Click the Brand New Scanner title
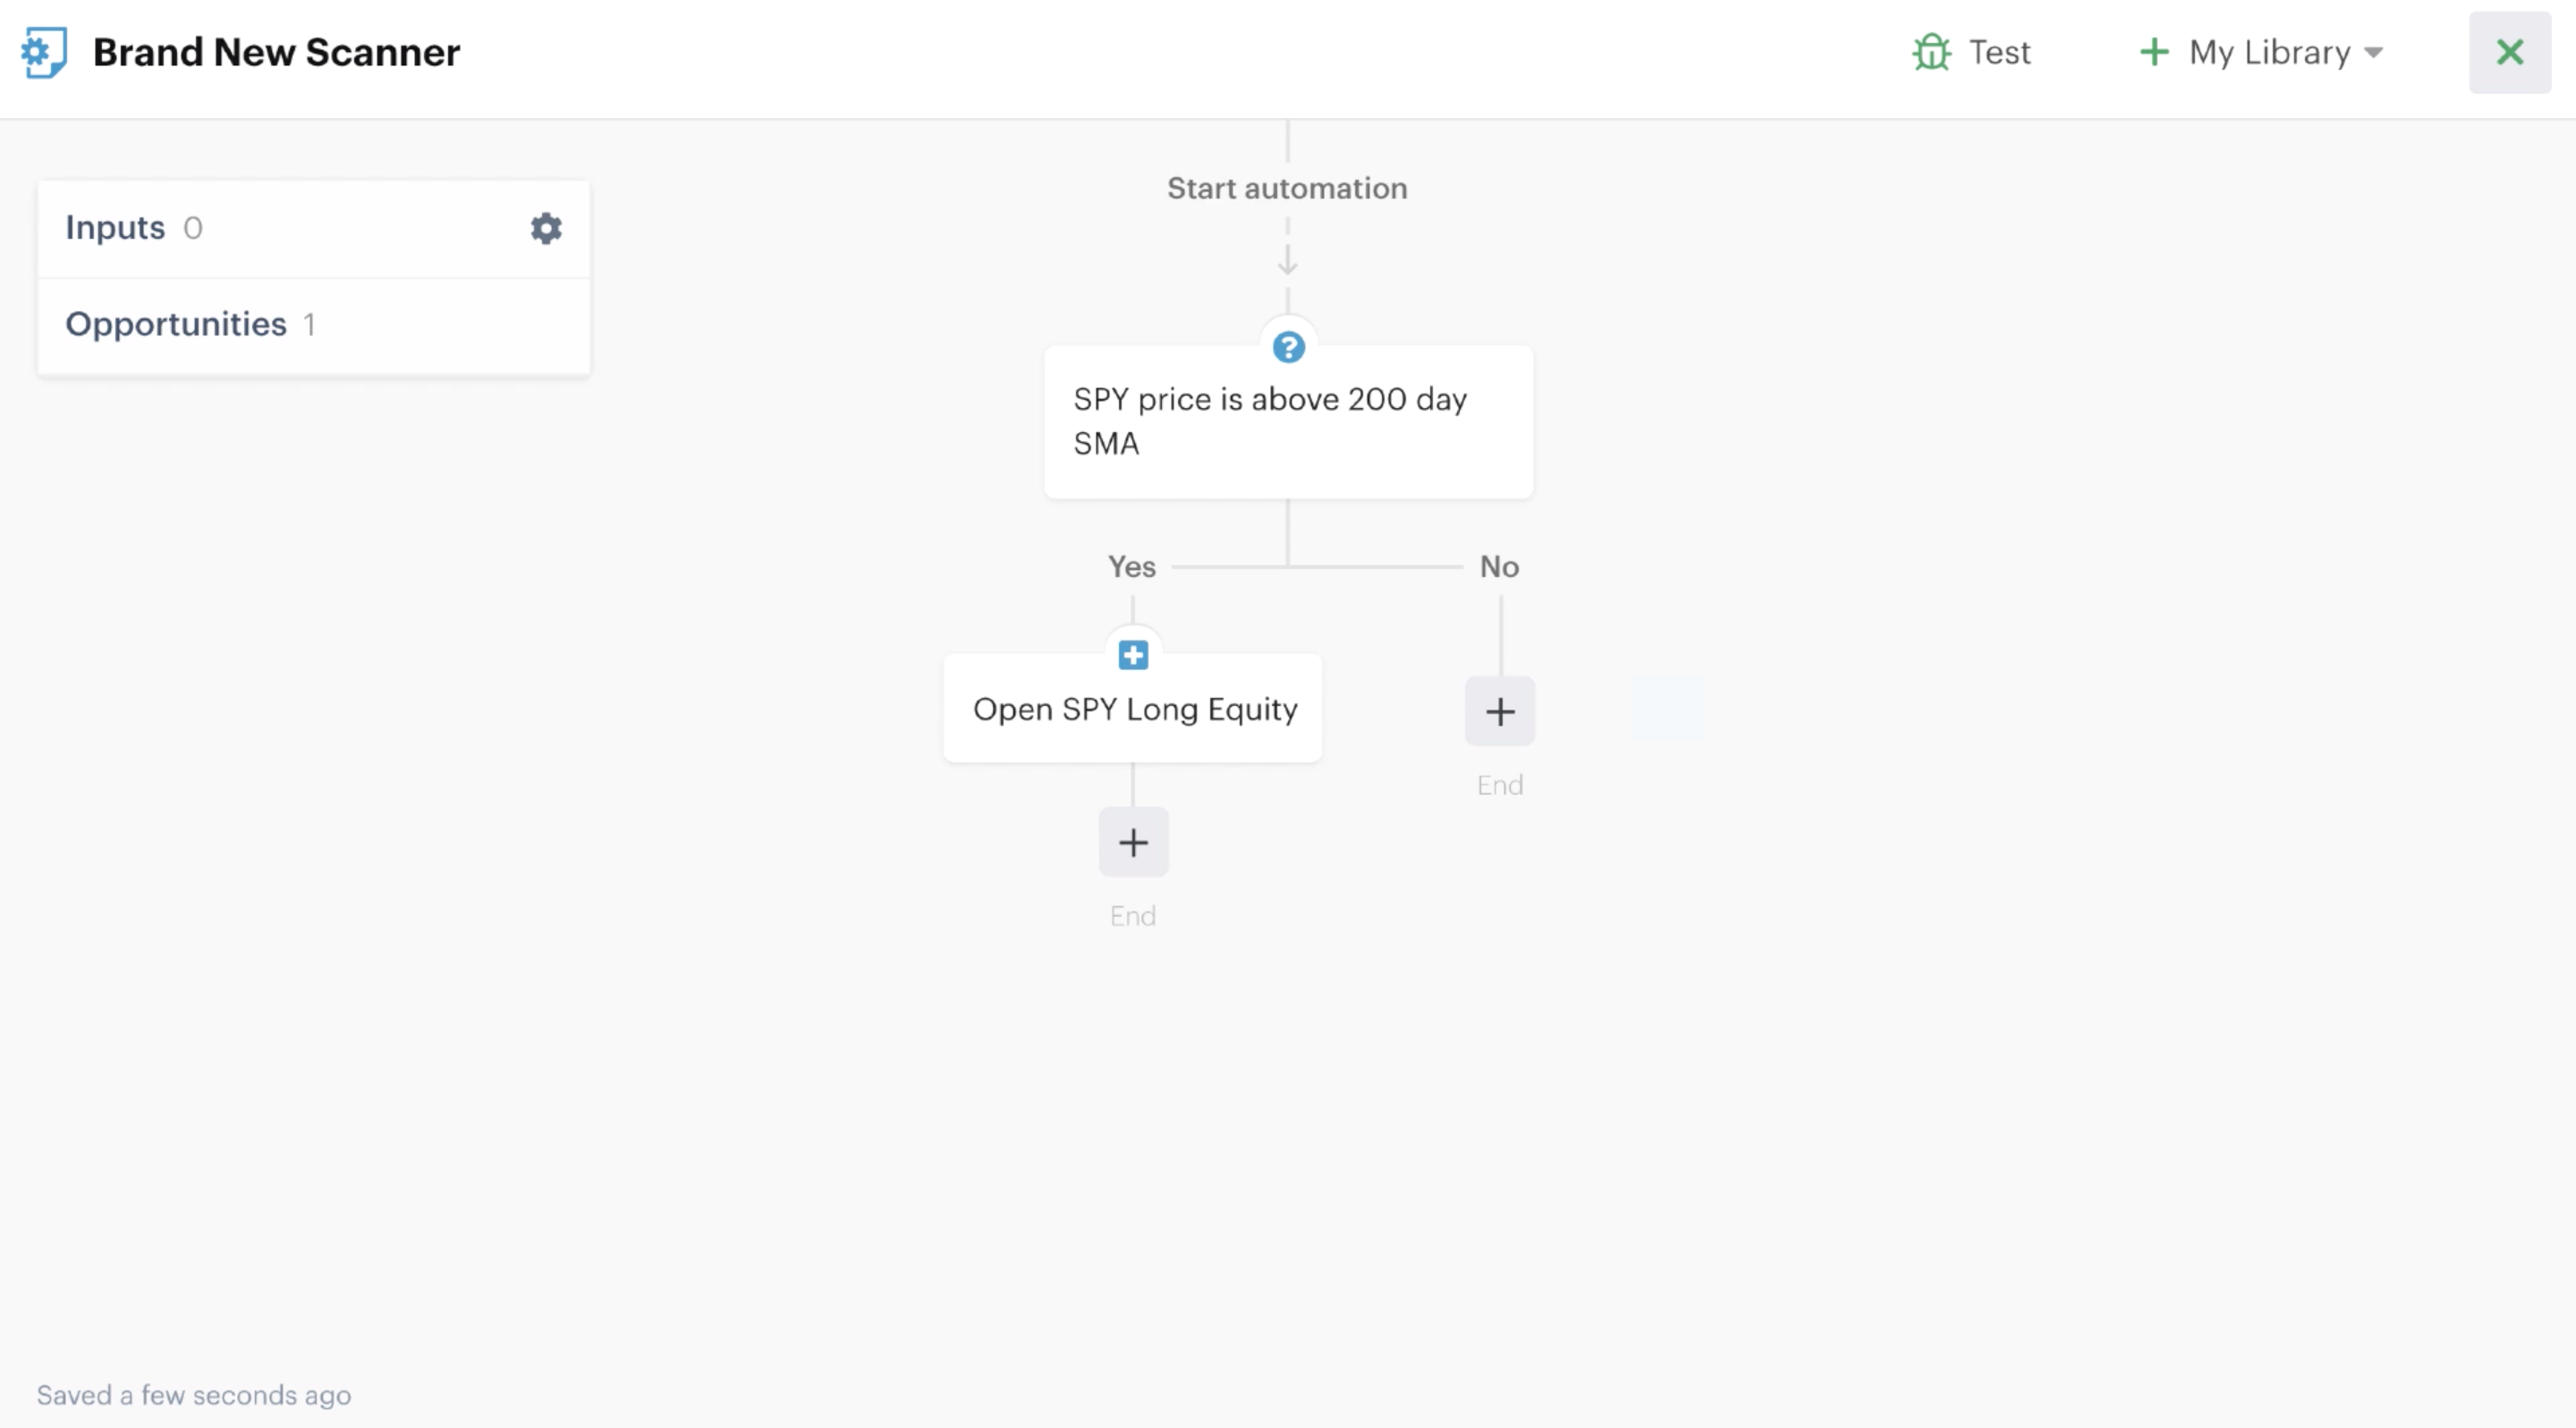This screenshot has width=2576, height=1428. coord(276,52)
